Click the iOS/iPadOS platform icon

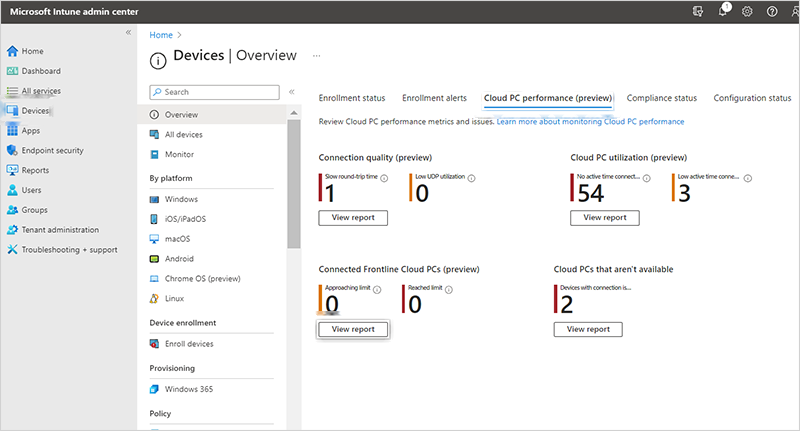[154, 219]
